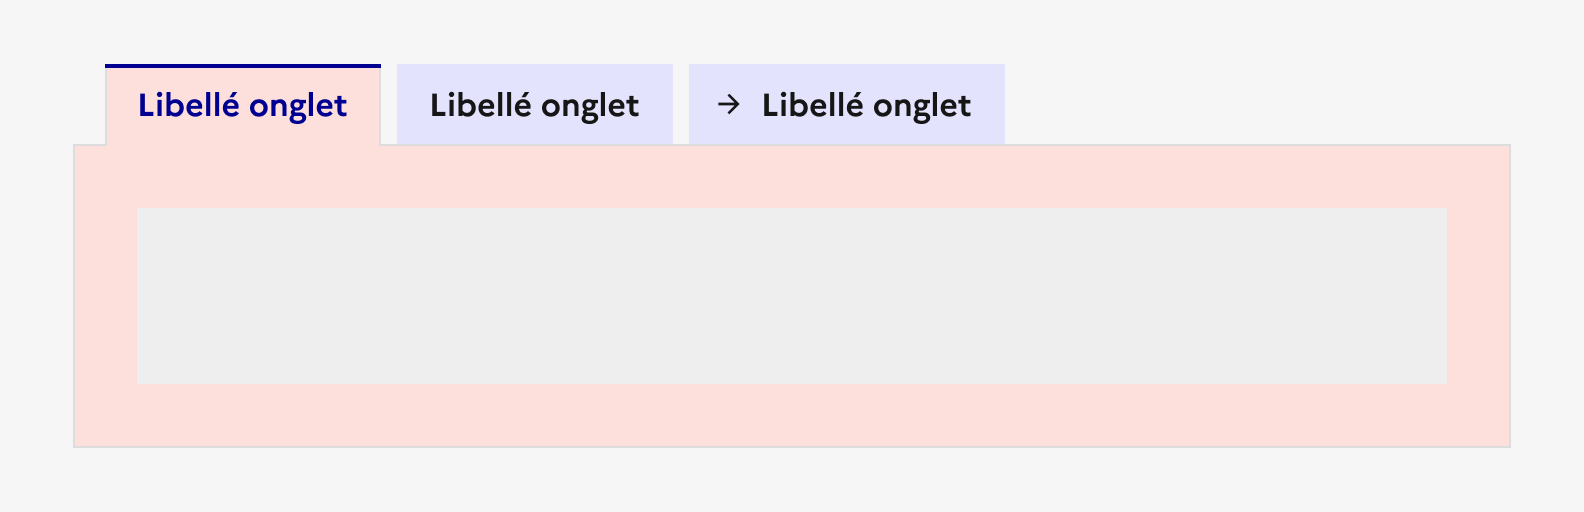Click the gray content placeholder in the panel
This screenshot has width=1584, height=512.
pos(792,296)
